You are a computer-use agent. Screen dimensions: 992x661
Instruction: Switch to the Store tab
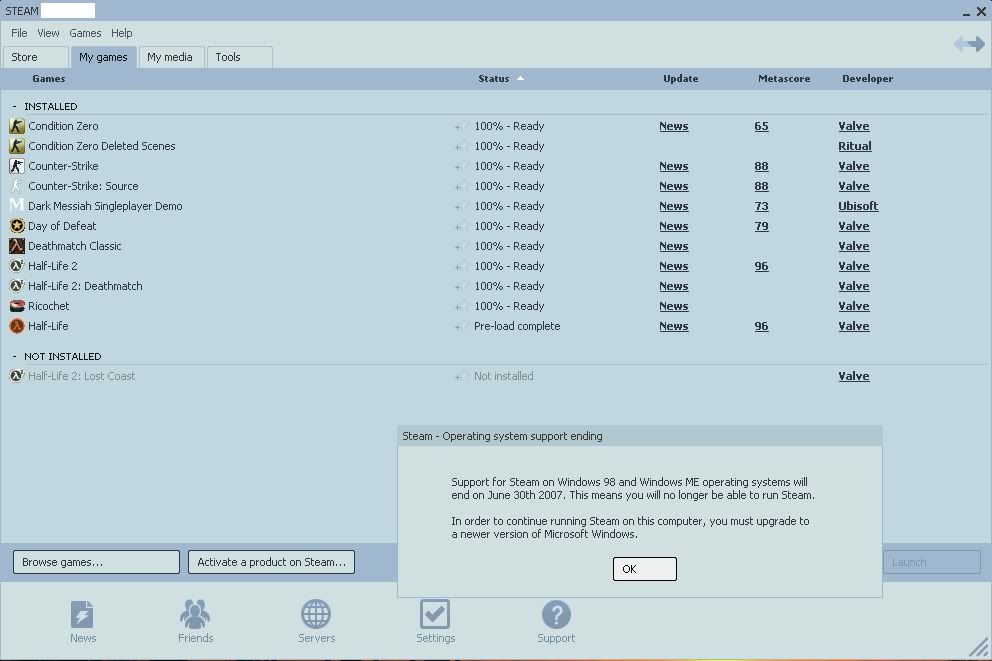tap(35, 57)
